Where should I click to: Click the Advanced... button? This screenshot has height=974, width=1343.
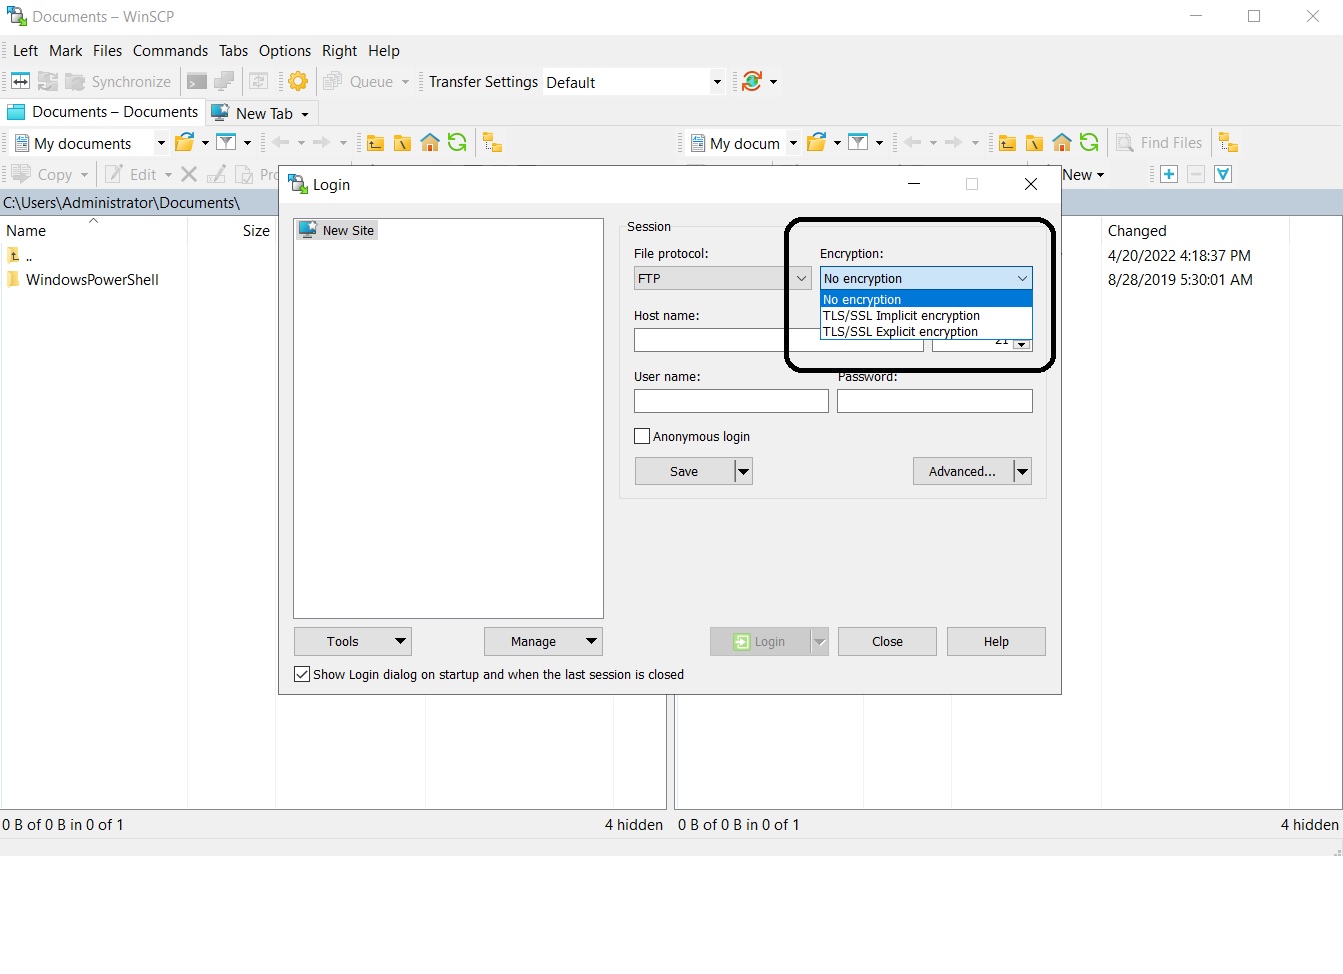(963, 471)
